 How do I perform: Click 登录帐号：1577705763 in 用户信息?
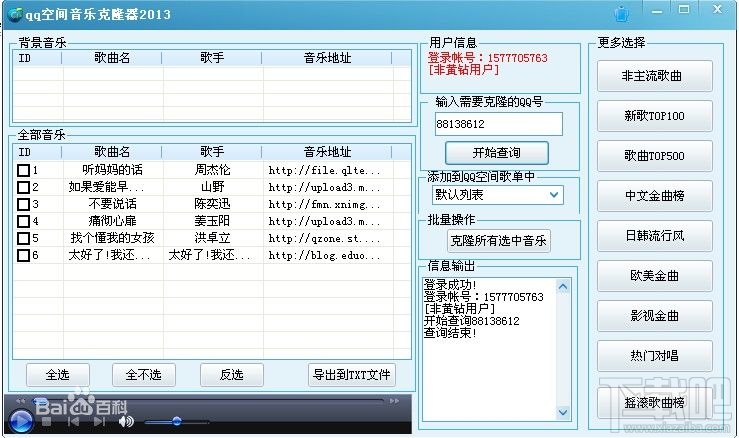pos(487,58)
